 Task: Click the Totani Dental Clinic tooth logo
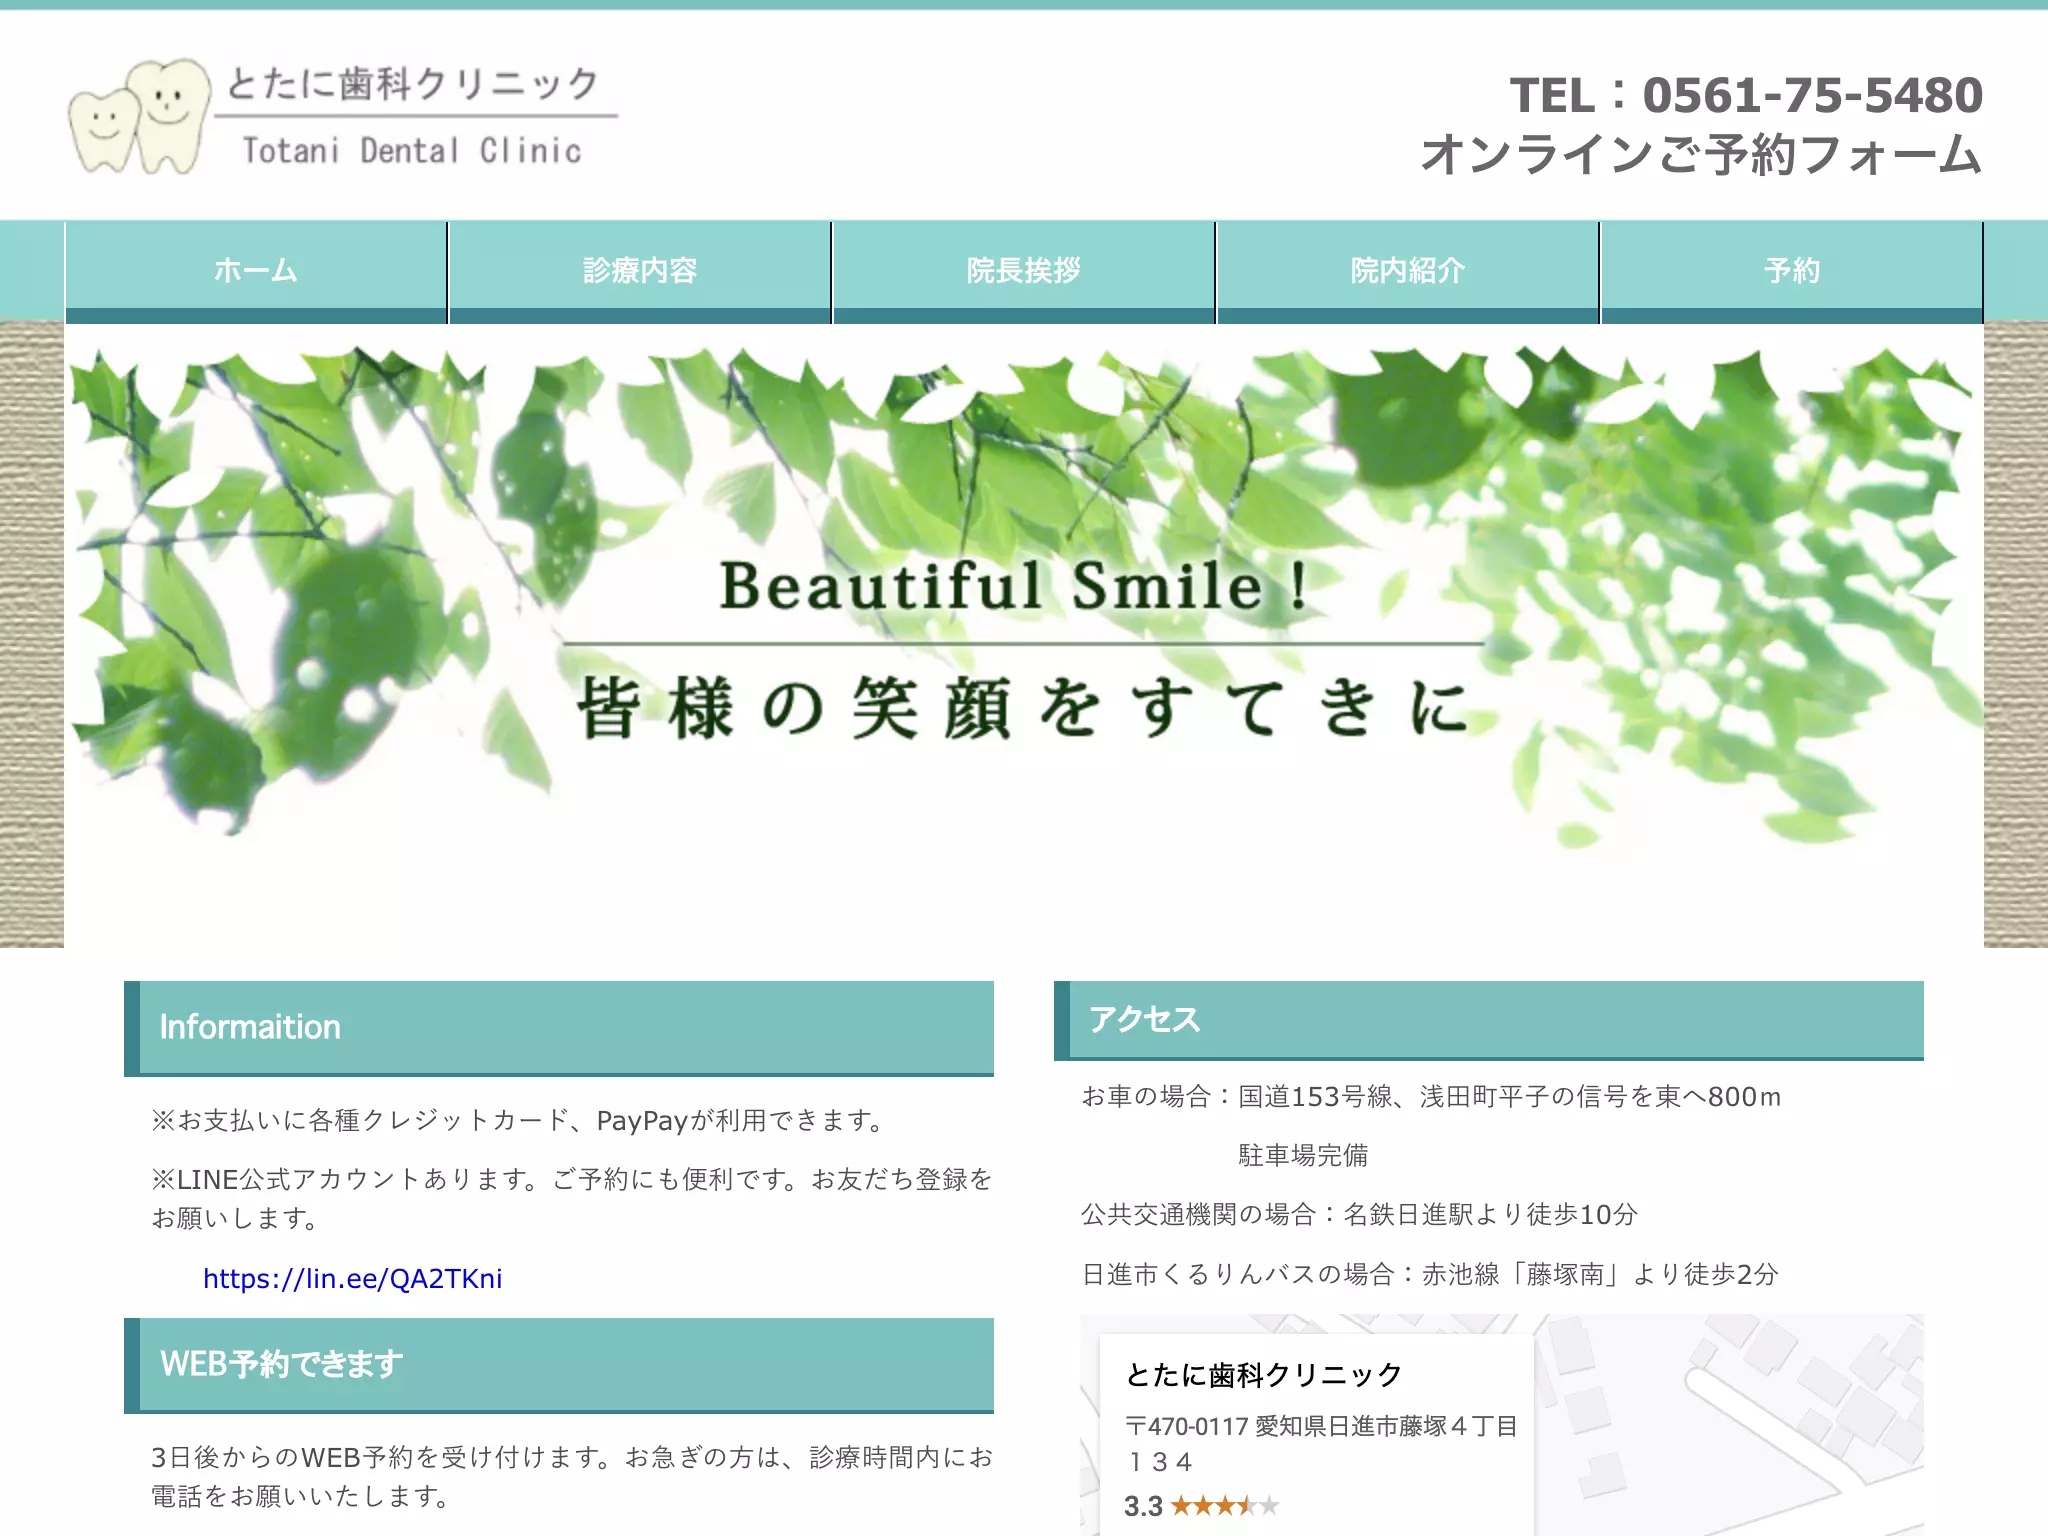343,116
